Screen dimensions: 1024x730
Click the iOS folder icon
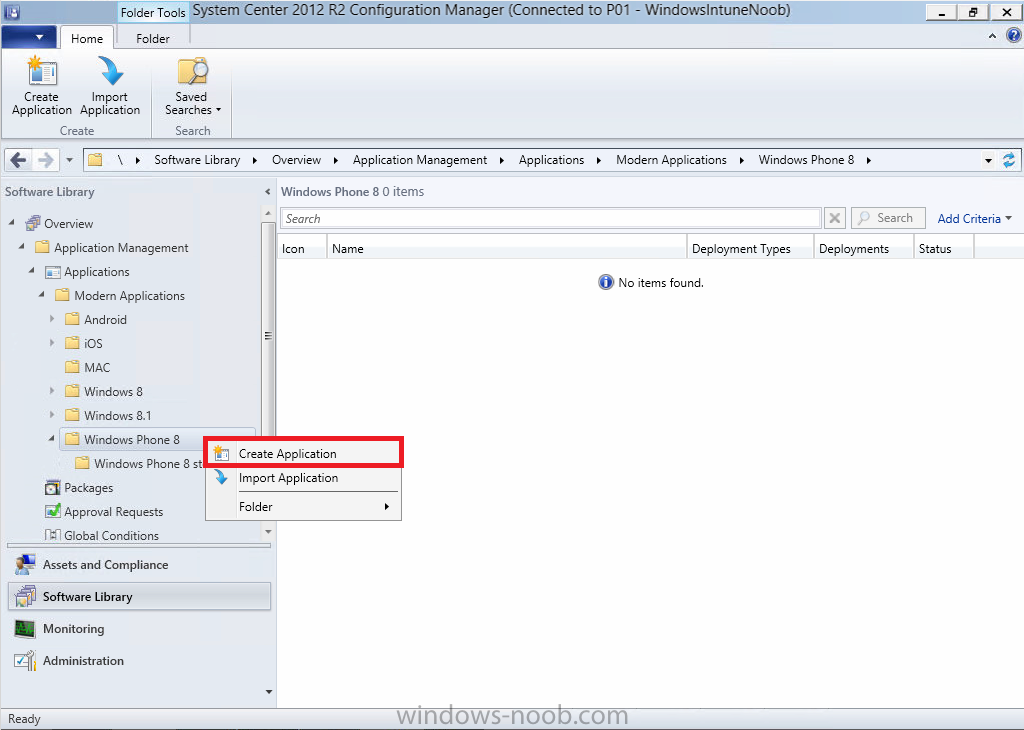point(72,343)
